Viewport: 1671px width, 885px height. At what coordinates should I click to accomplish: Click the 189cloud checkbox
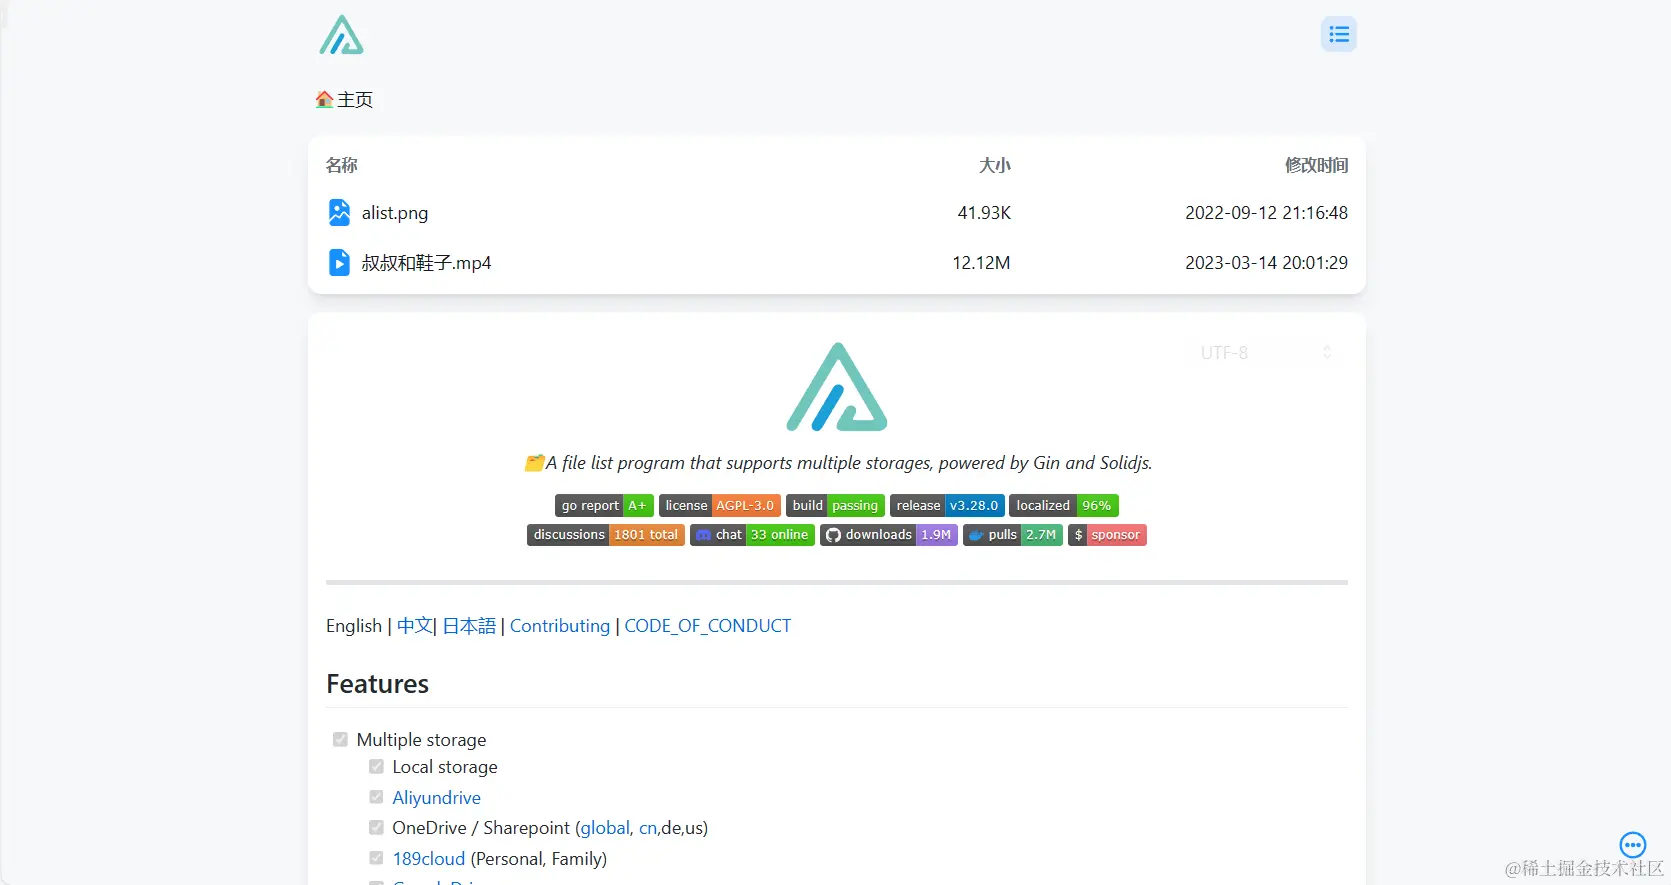(376, 858)
